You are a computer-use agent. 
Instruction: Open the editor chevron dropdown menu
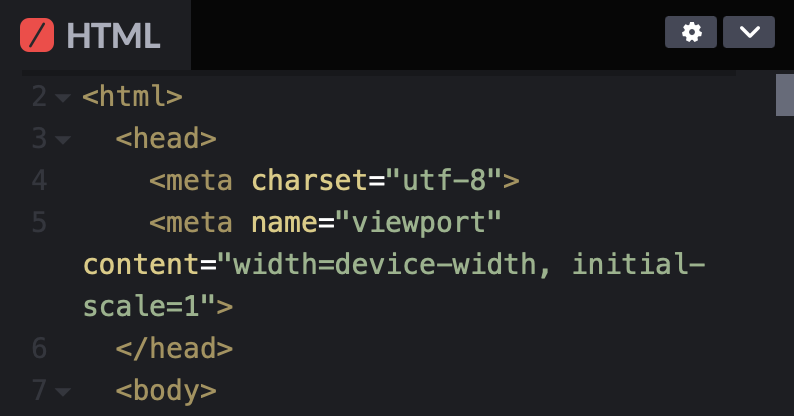[x=749, y=32]
